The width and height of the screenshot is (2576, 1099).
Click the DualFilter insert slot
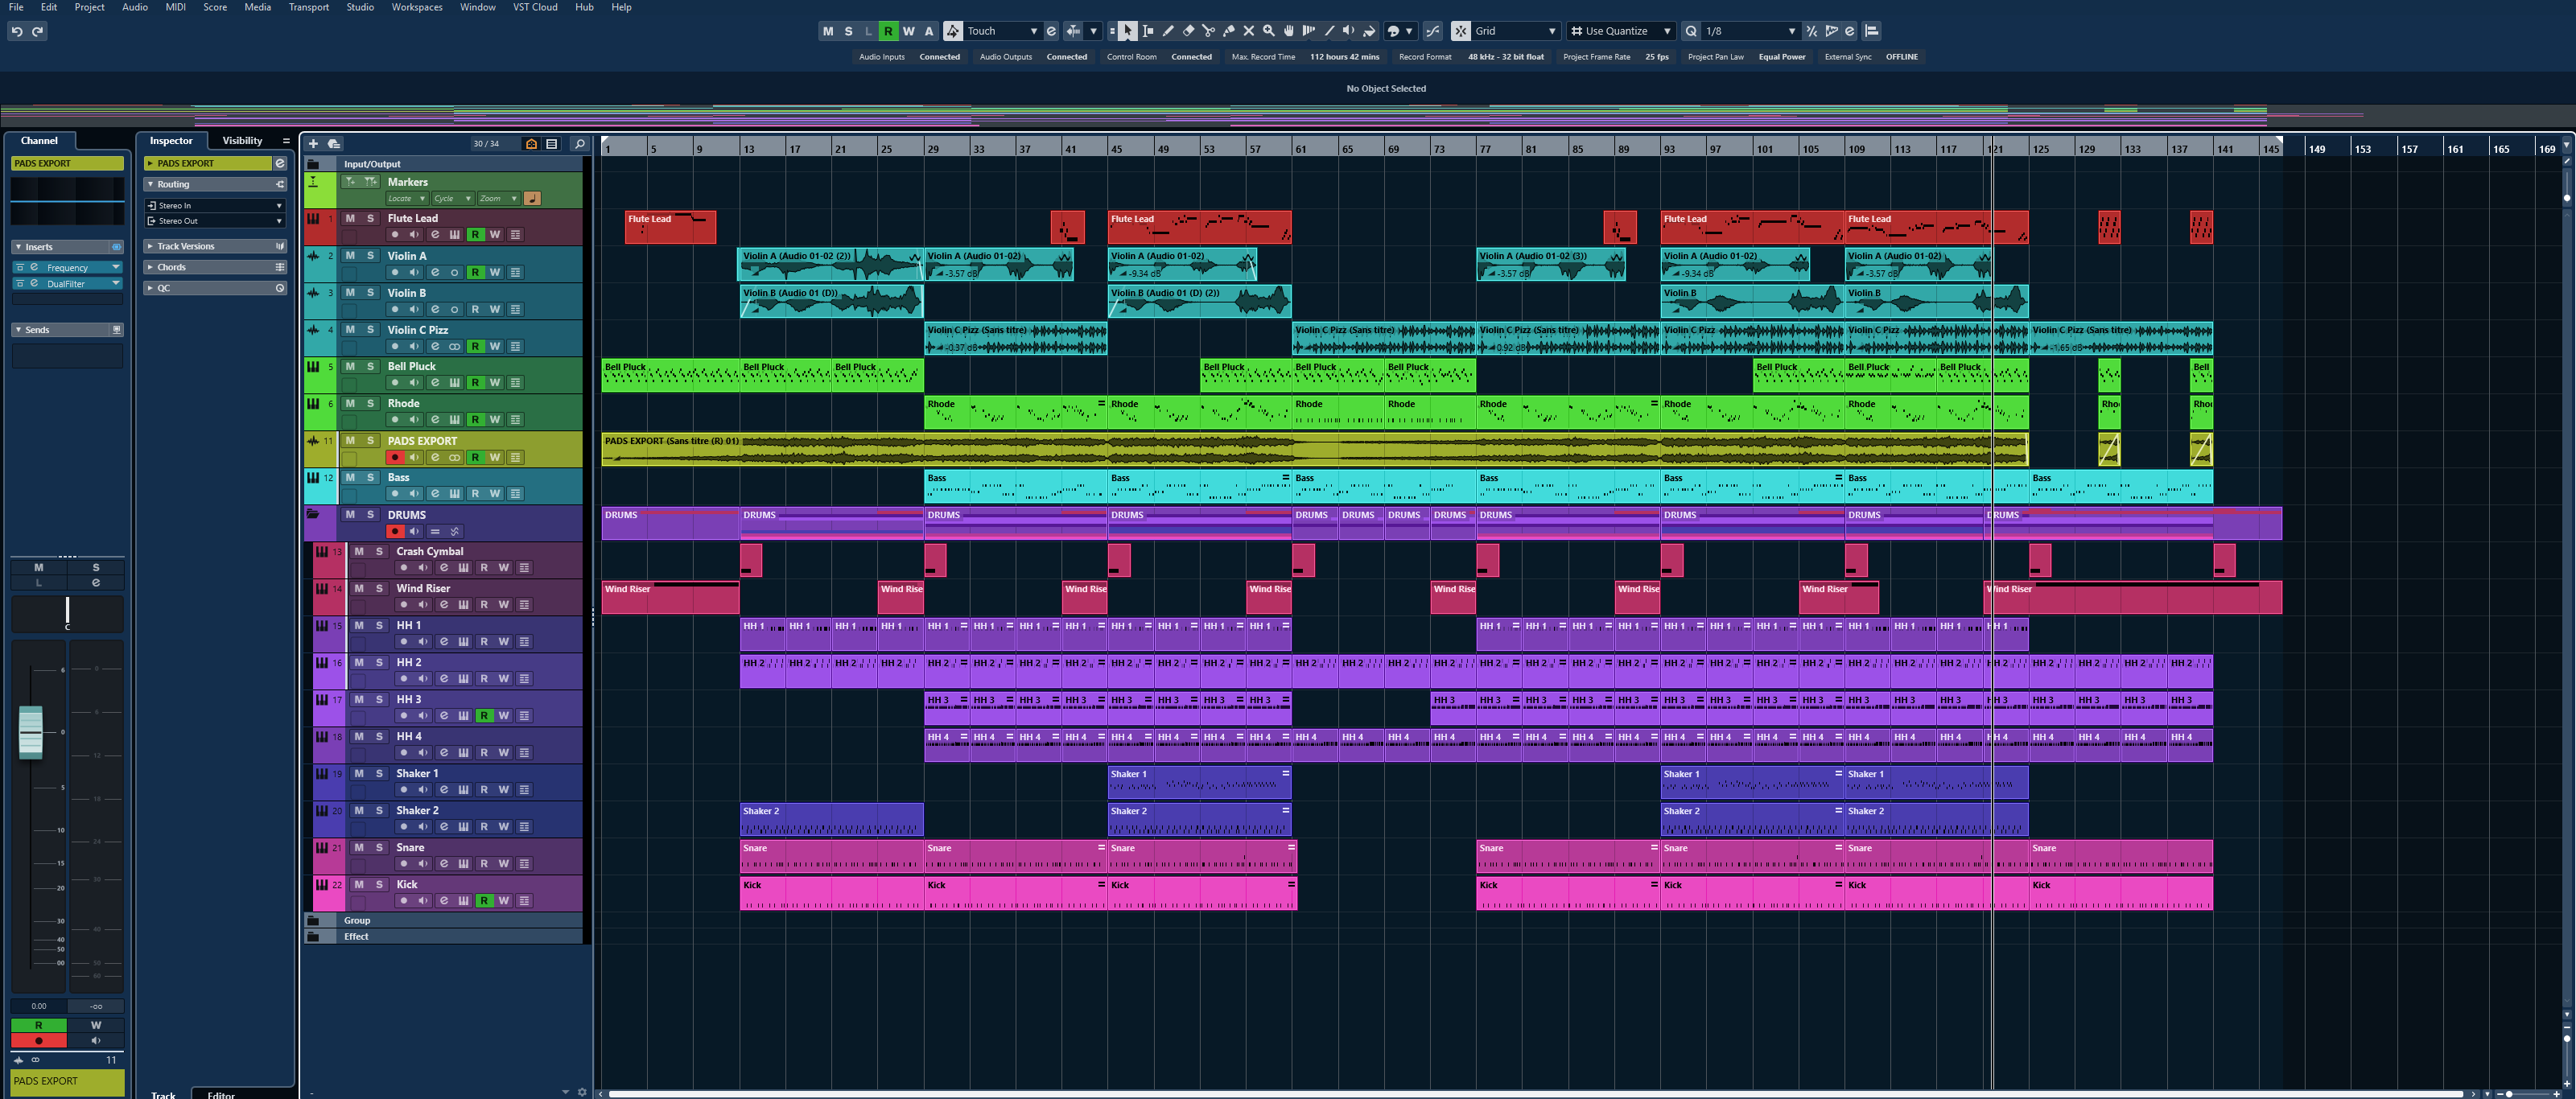point(67,284)
